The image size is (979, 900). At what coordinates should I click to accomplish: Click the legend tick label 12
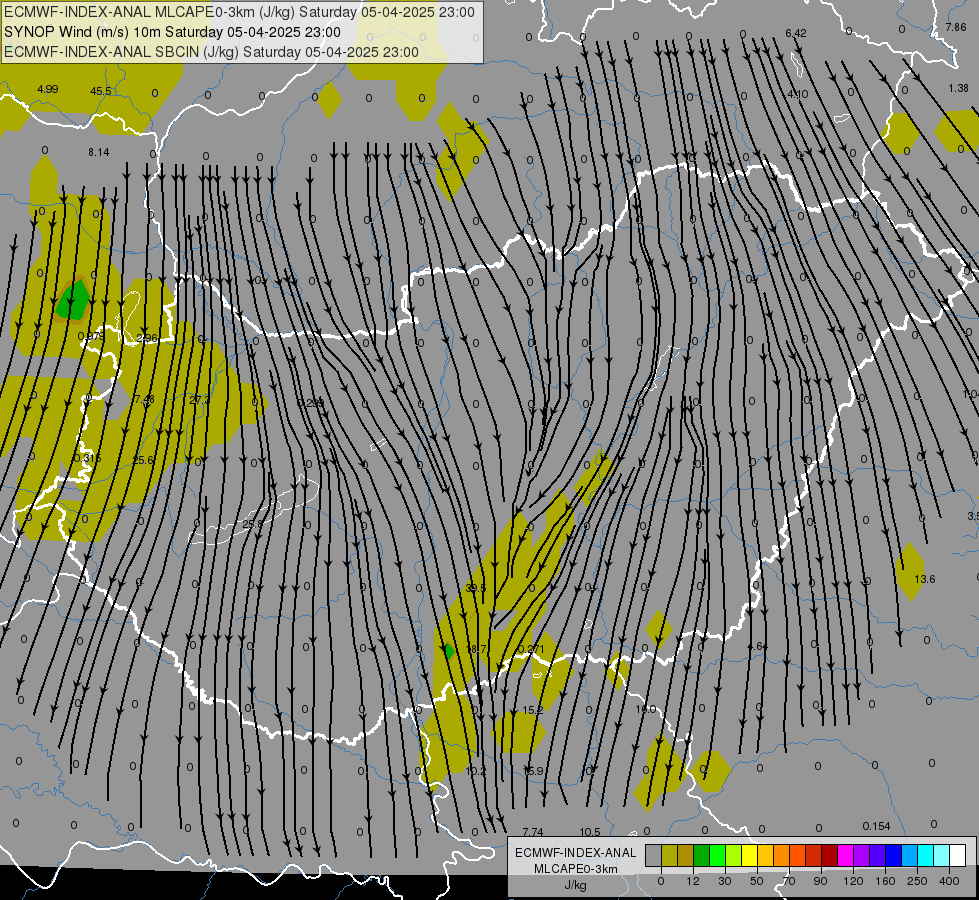click(693, 881)
